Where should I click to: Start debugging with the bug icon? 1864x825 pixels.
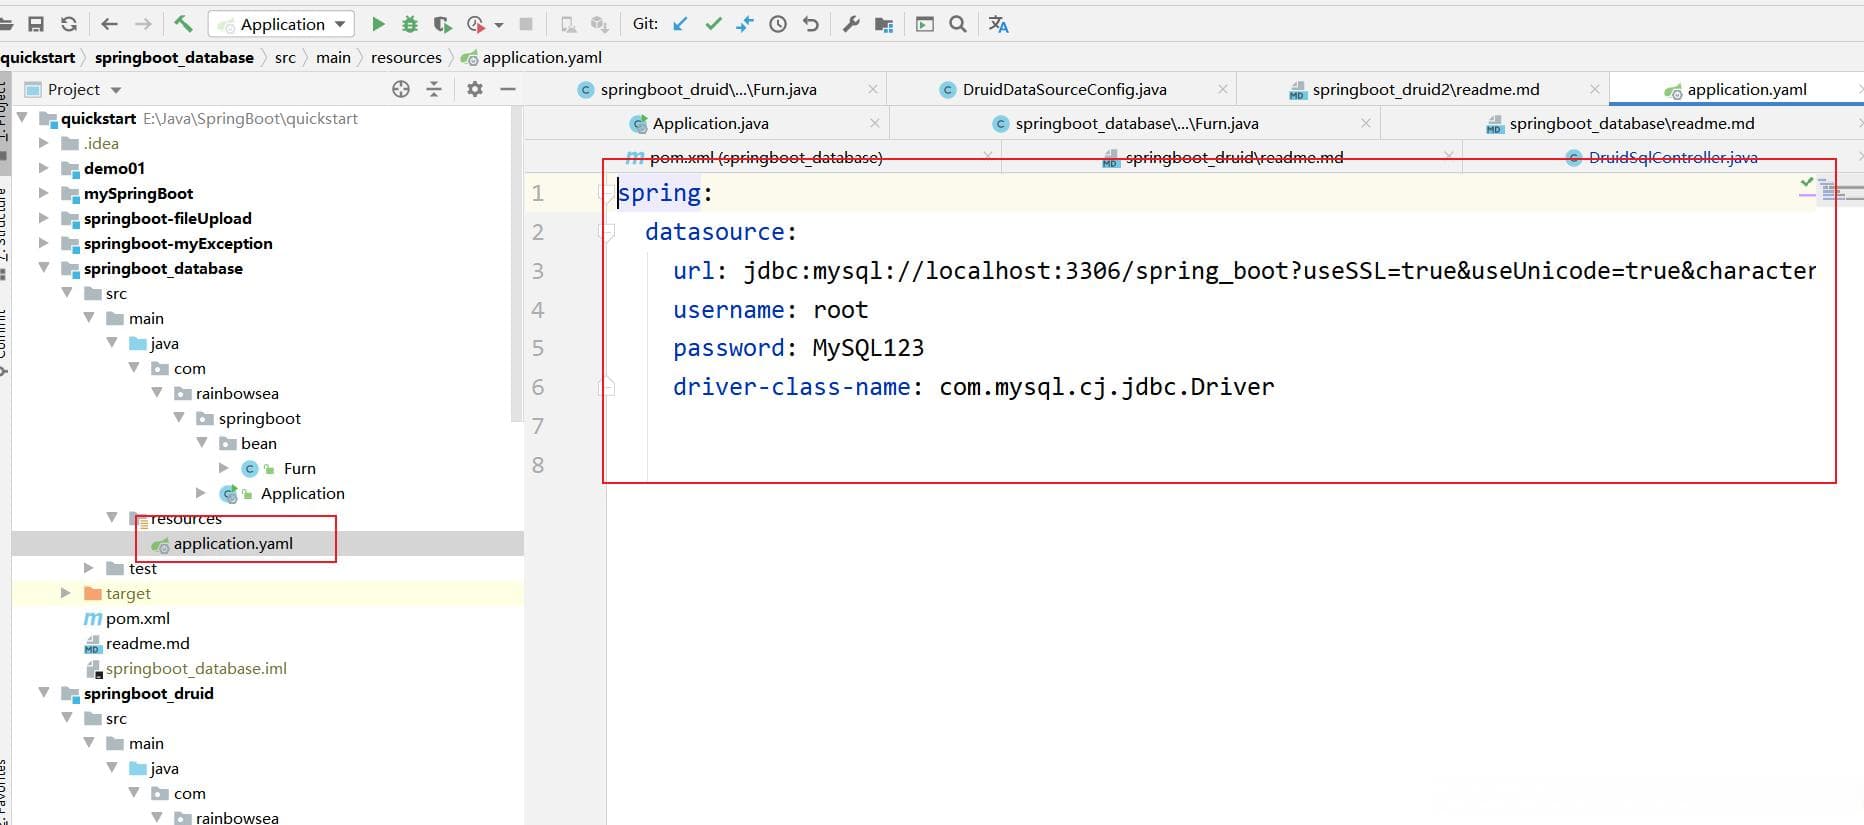(410, 24)
